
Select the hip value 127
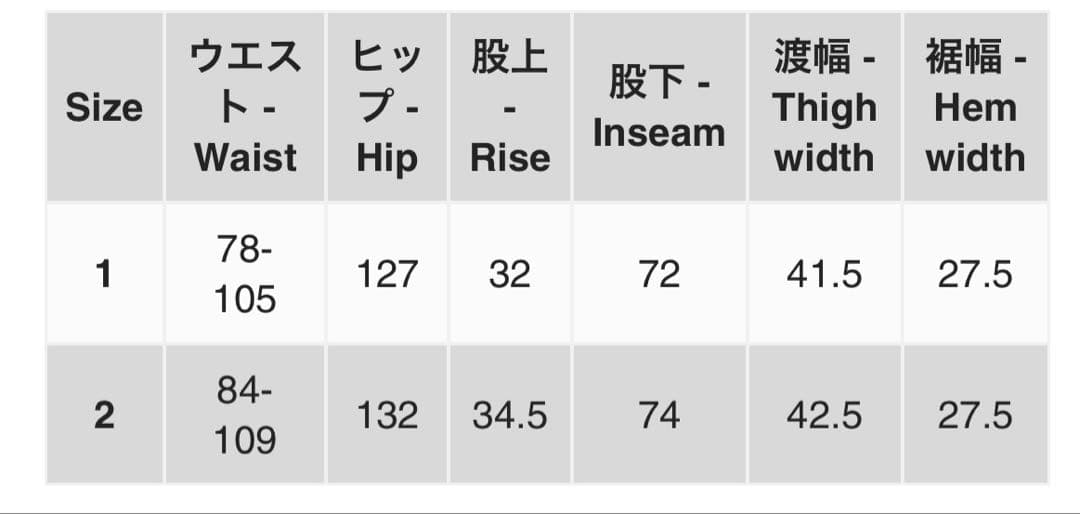(x=387, y=274)
